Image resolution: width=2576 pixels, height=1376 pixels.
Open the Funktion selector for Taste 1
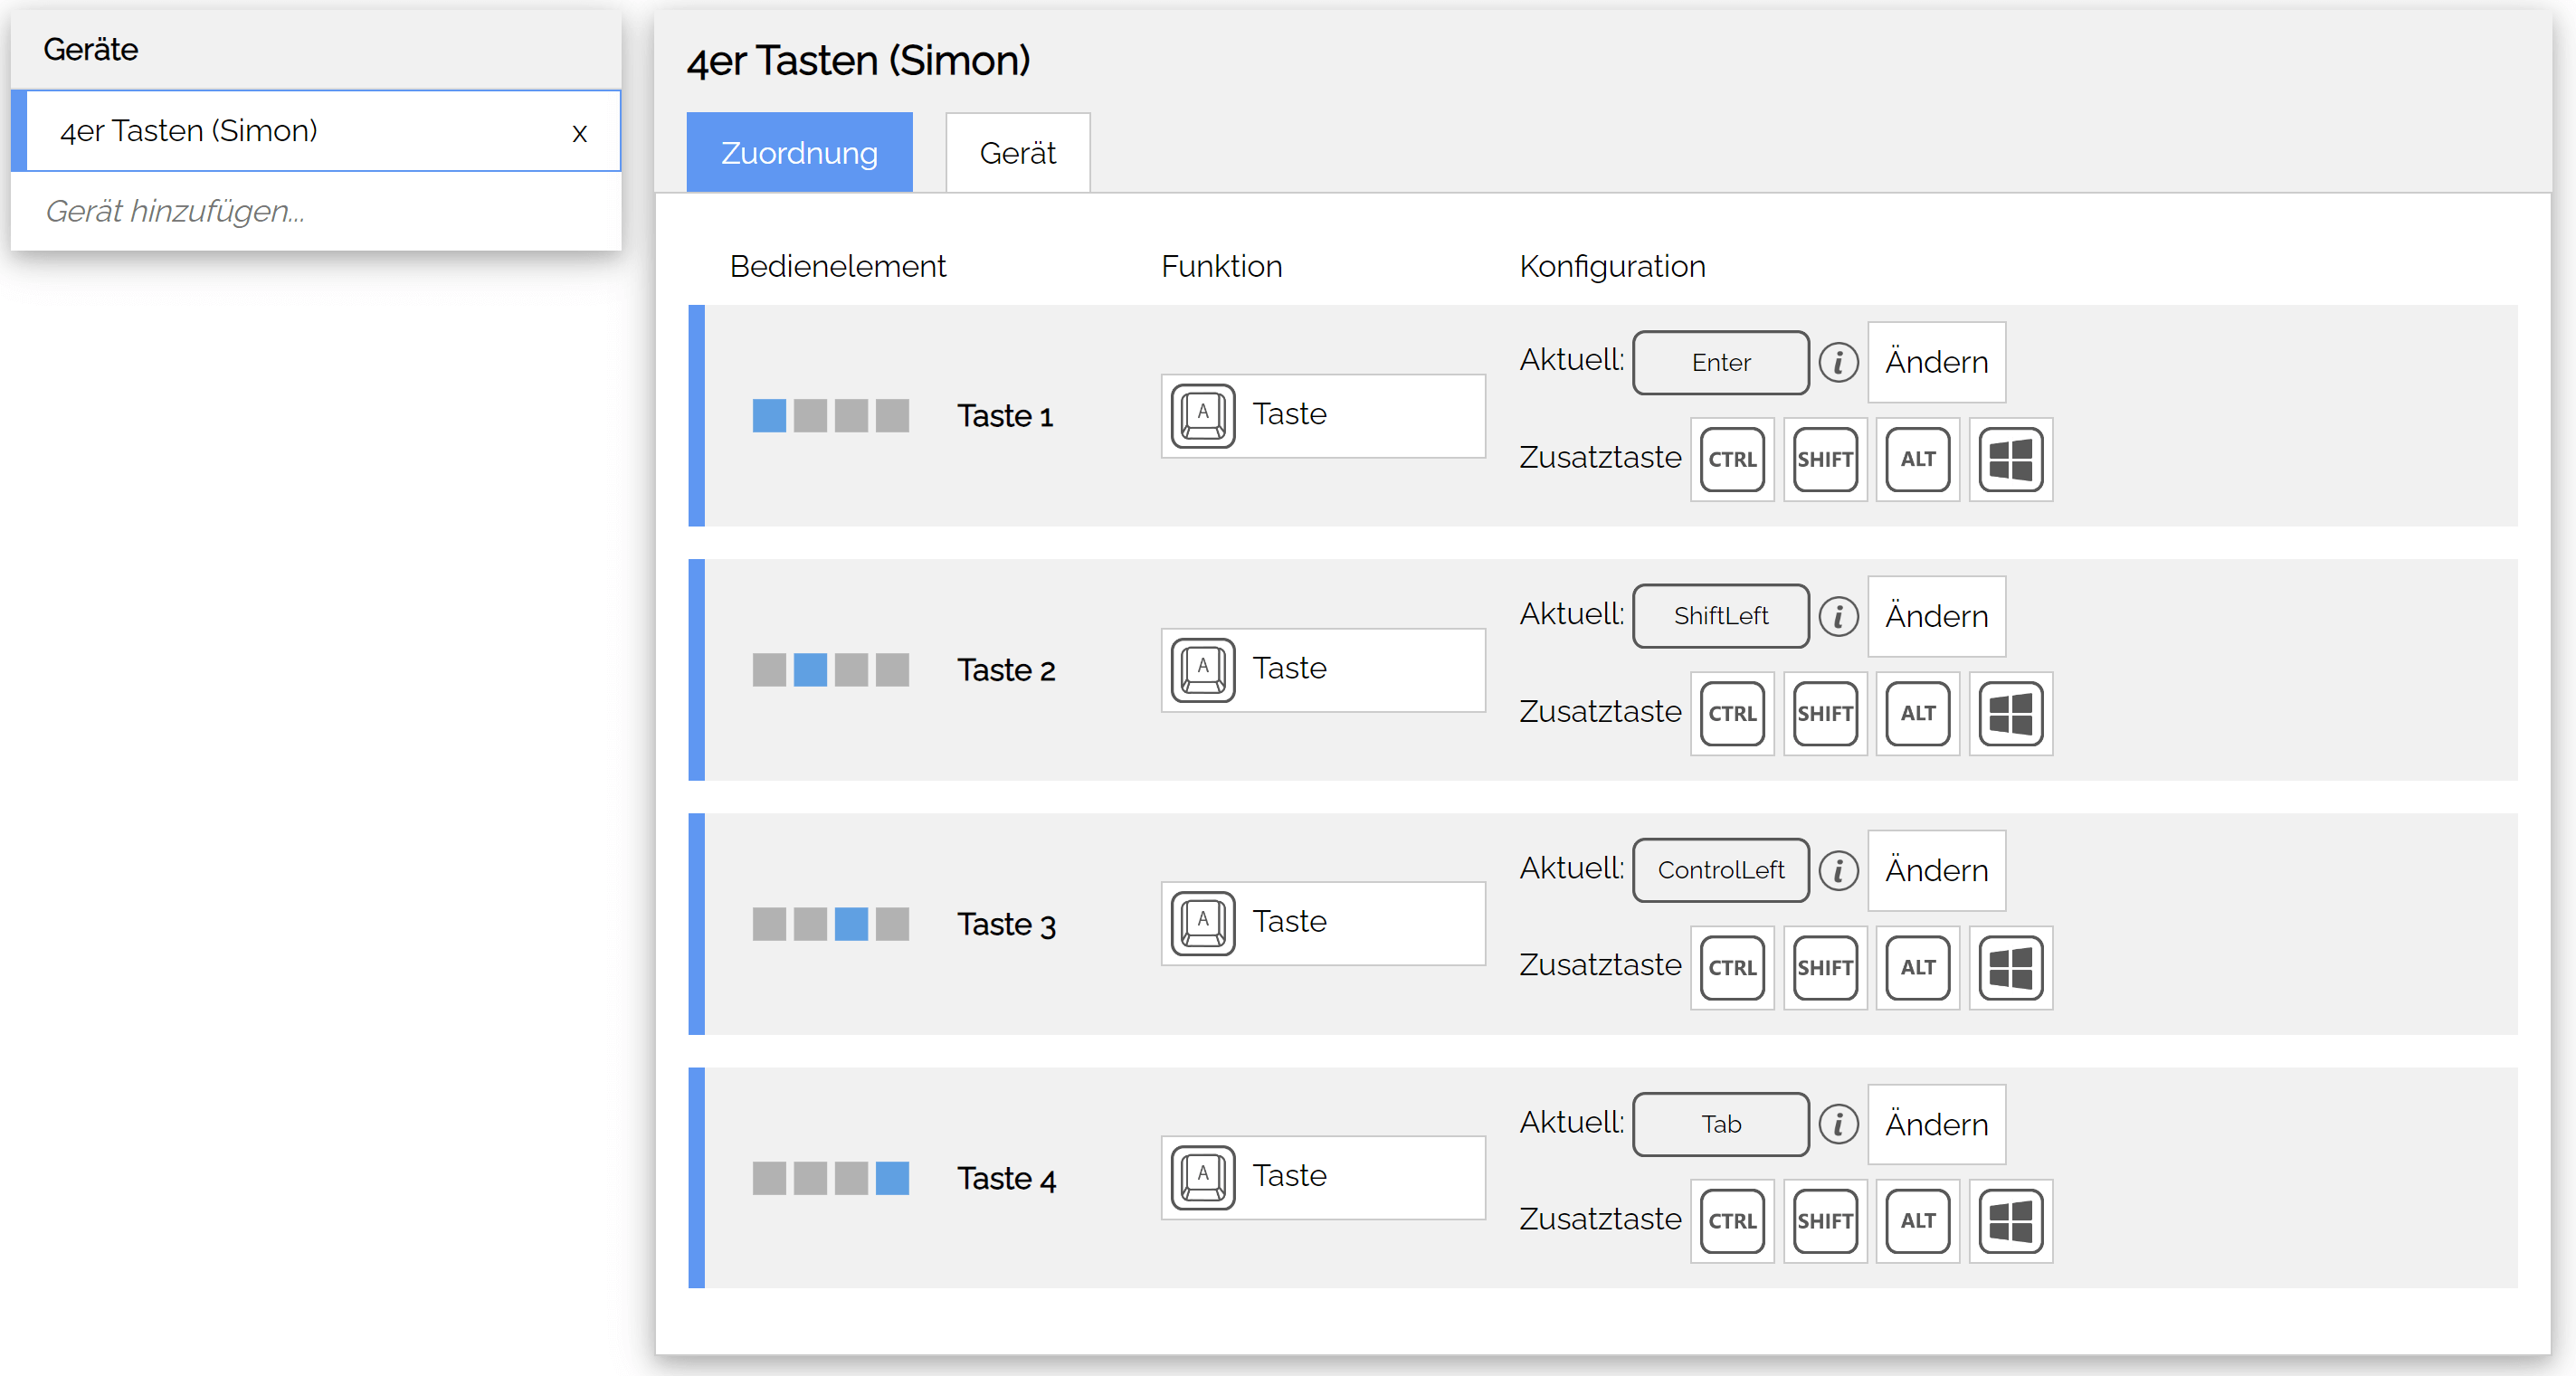pos(1322,415)
